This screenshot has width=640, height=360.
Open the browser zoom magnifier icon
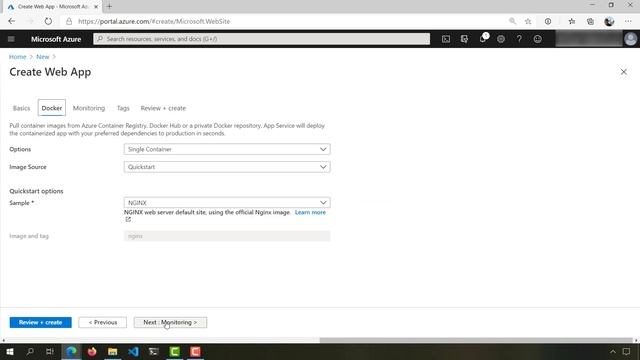(x=512, y=21)
